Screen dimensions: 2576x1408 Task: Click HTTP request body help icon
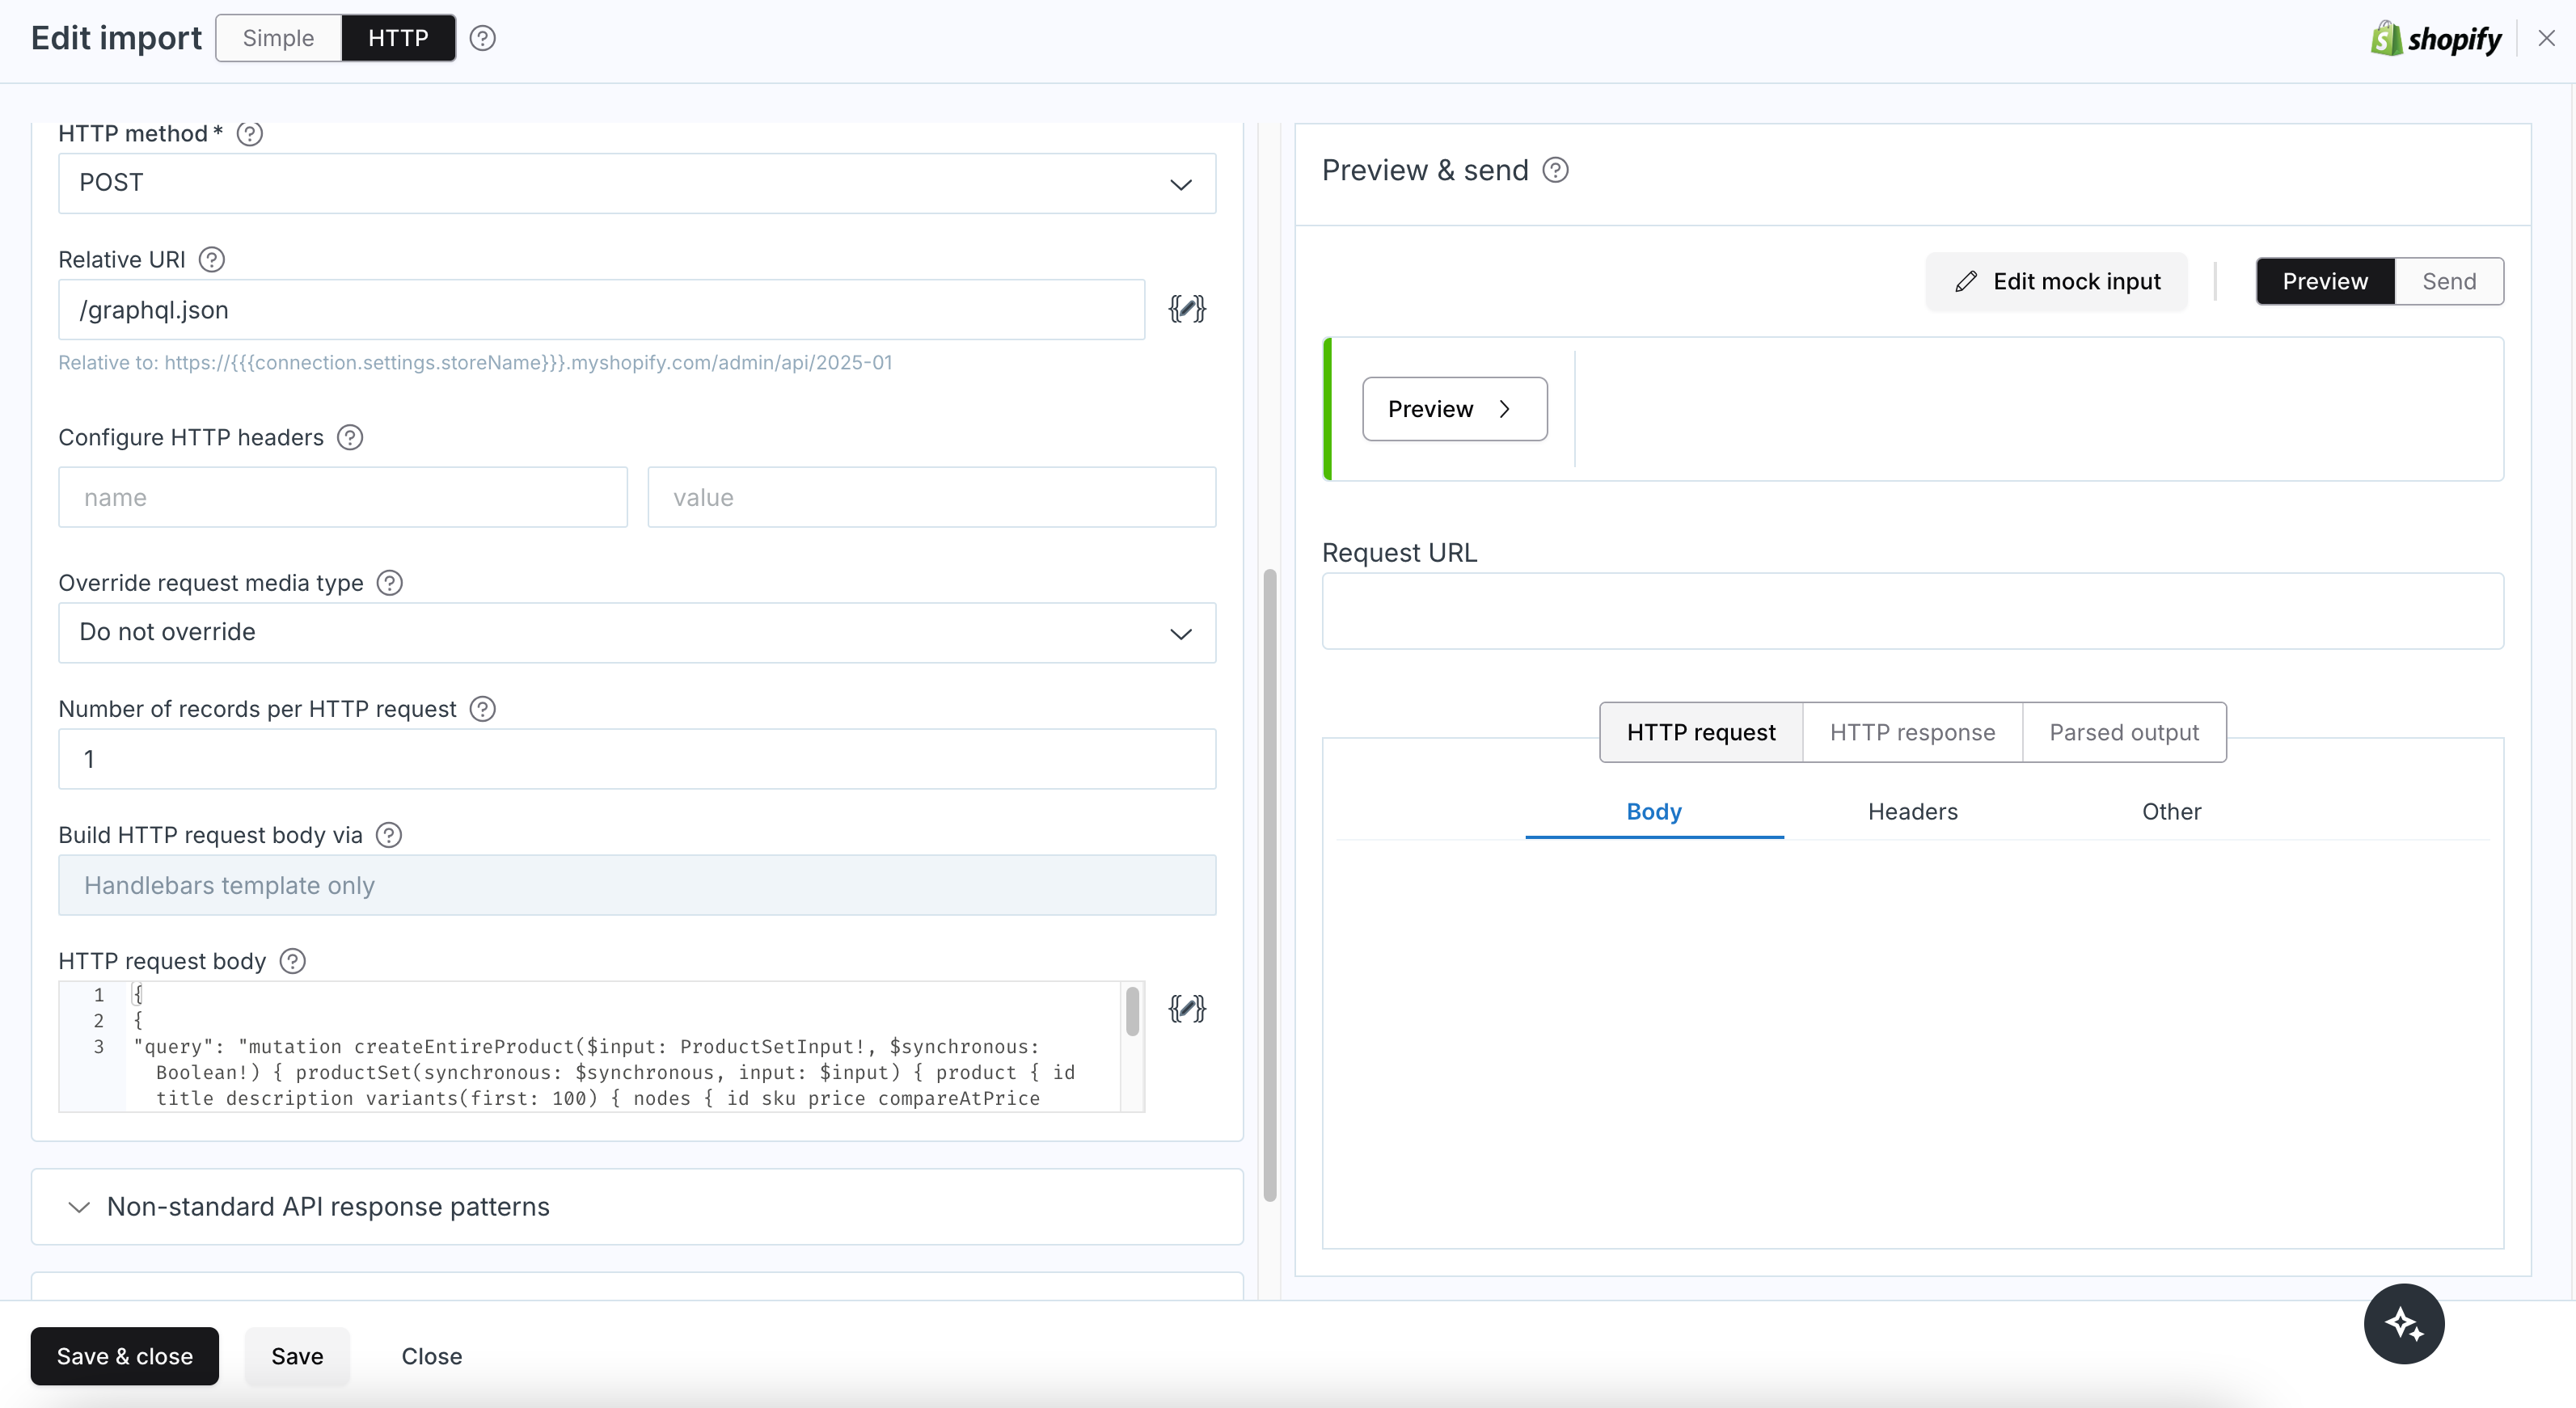[x=293, y=960]
